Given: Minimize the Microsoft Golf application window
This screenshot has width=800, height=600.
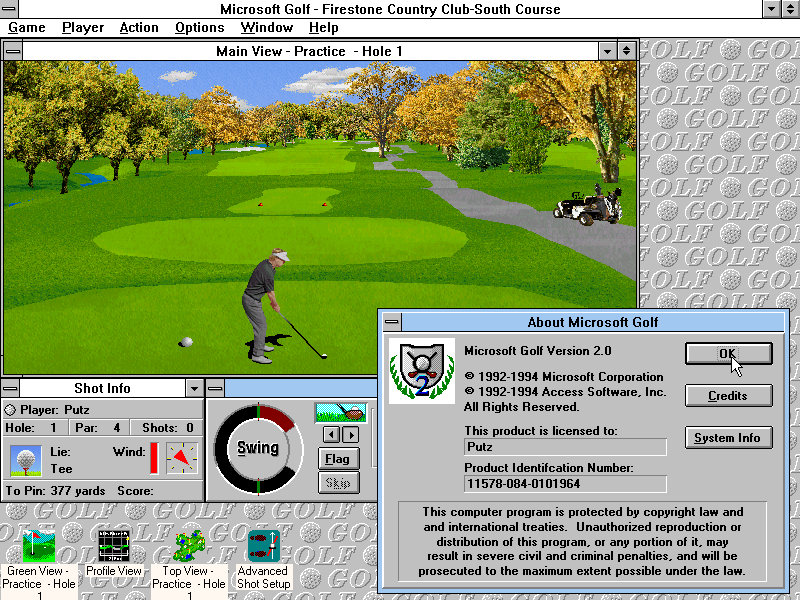Looking at the screenshot, I should (771, 9).
